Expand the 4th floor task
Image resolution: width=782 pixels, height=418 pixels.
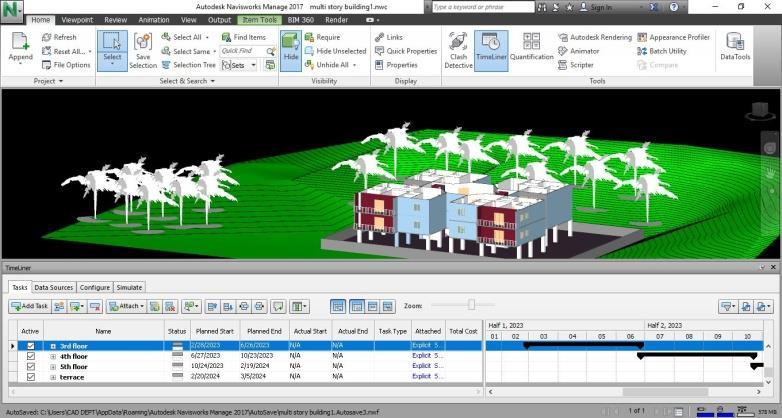[x=53, y=357]
